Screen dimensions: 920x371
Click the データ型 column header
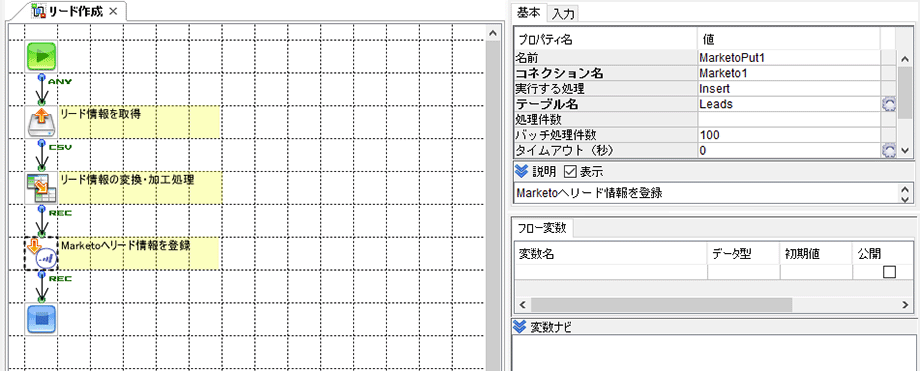(743, 254)
